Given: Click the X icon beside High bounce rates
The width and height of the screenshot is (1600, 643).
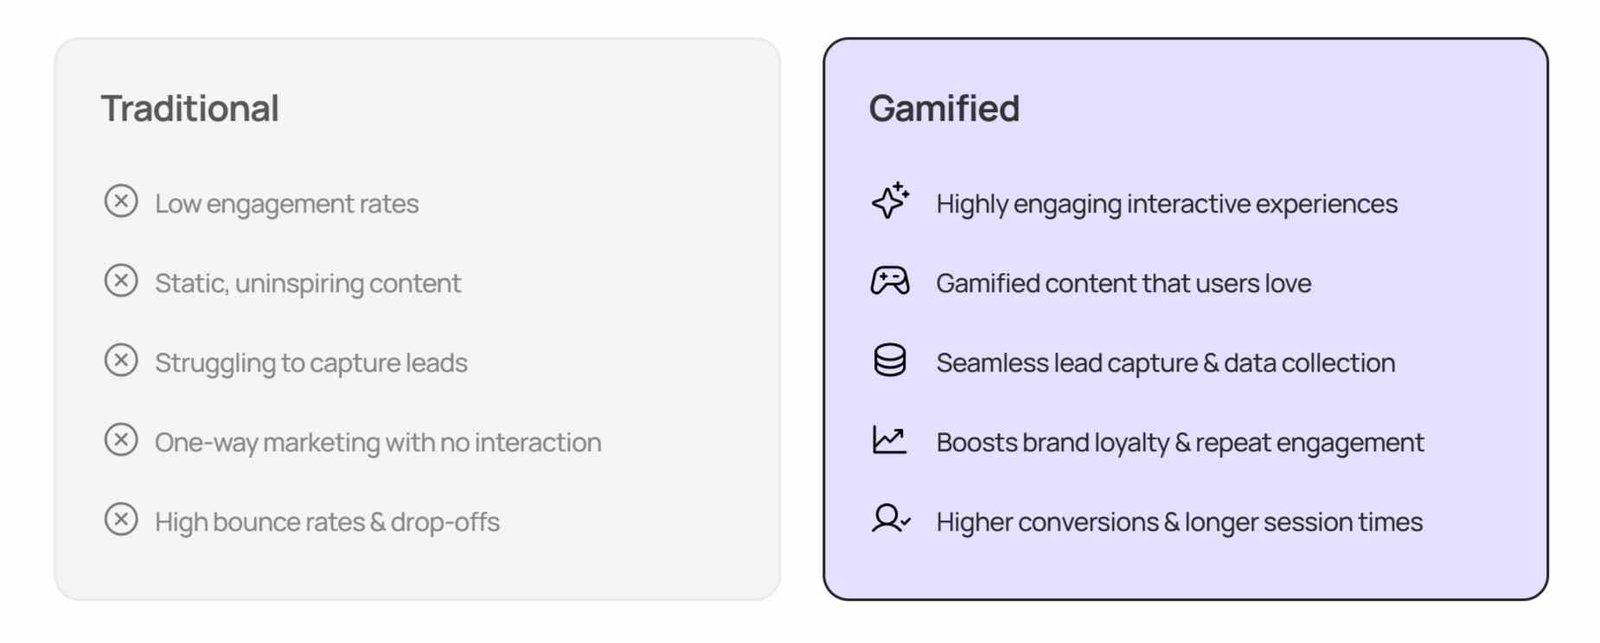Looking at the screenshot, I should 121,520.
